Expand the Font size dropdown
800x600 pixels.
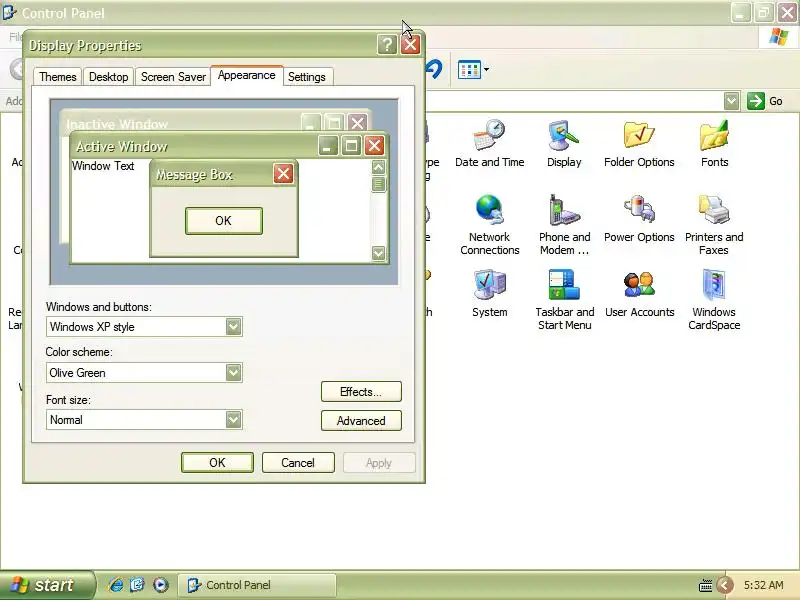(x=234, y=419)
